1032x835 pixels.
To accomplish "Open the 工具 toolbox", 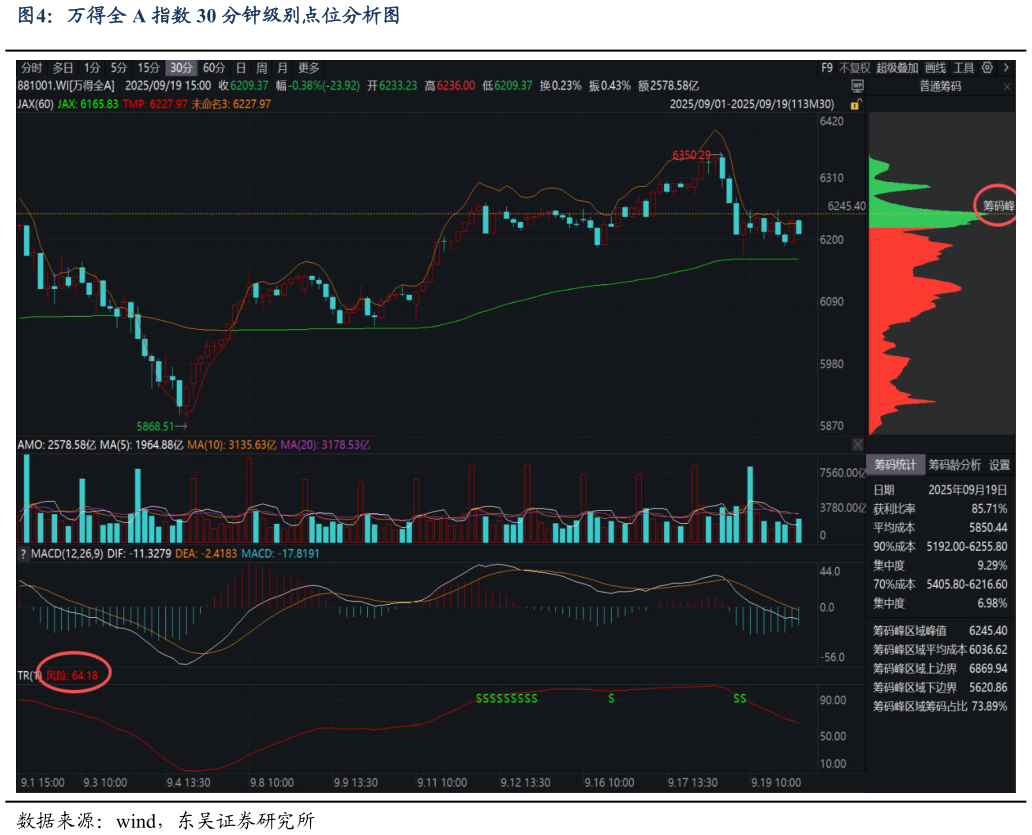I will point(963,68).
